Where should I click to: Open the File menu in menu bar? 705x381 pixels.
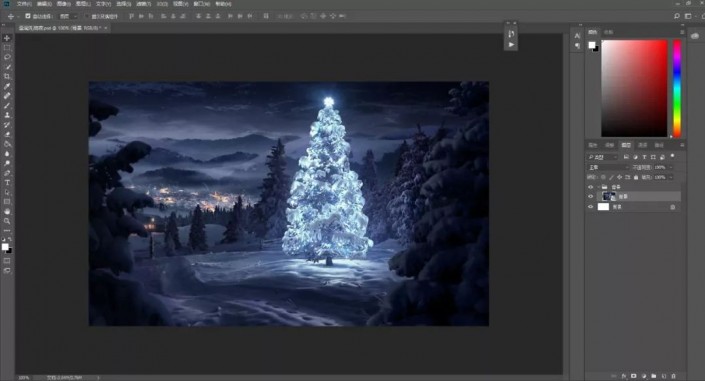tap(24, 4)
